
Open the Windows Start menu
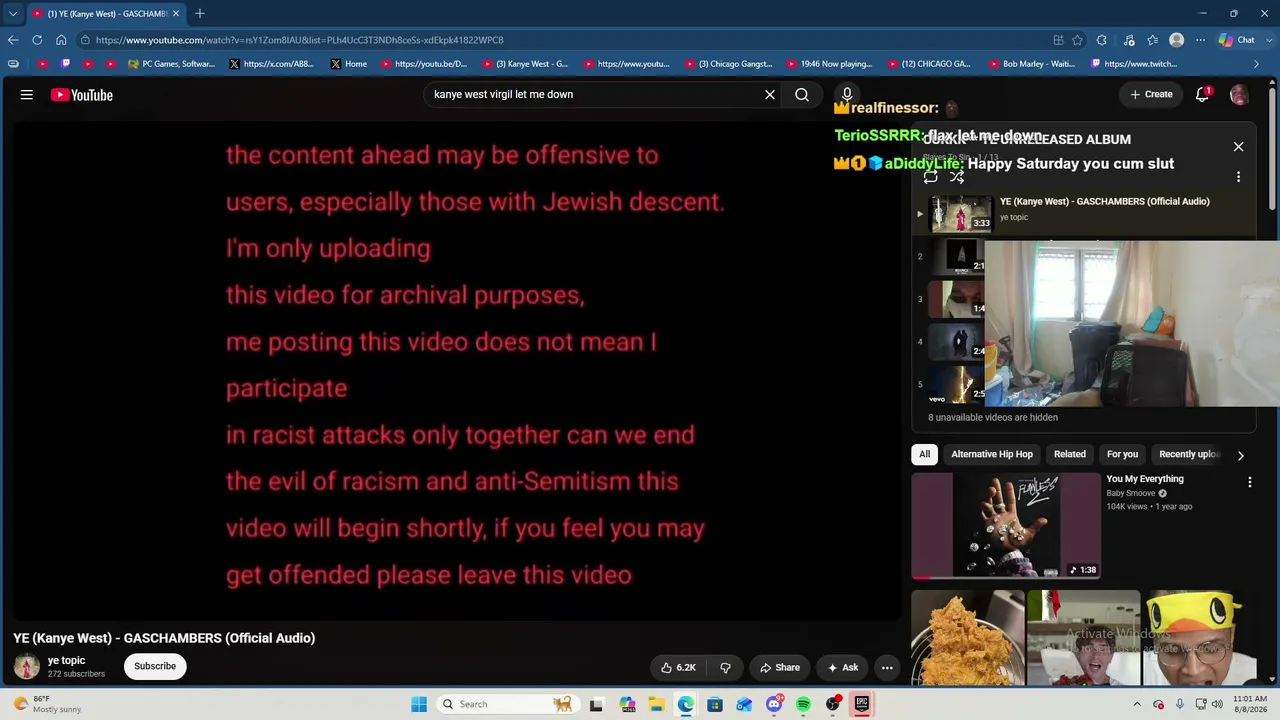[x=419, y=704]
